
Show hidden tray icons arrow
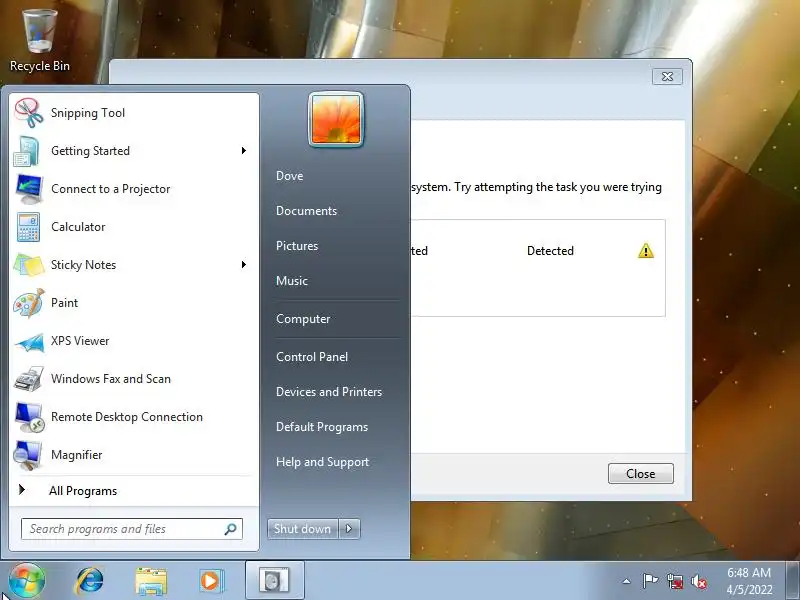coord(626,581)
